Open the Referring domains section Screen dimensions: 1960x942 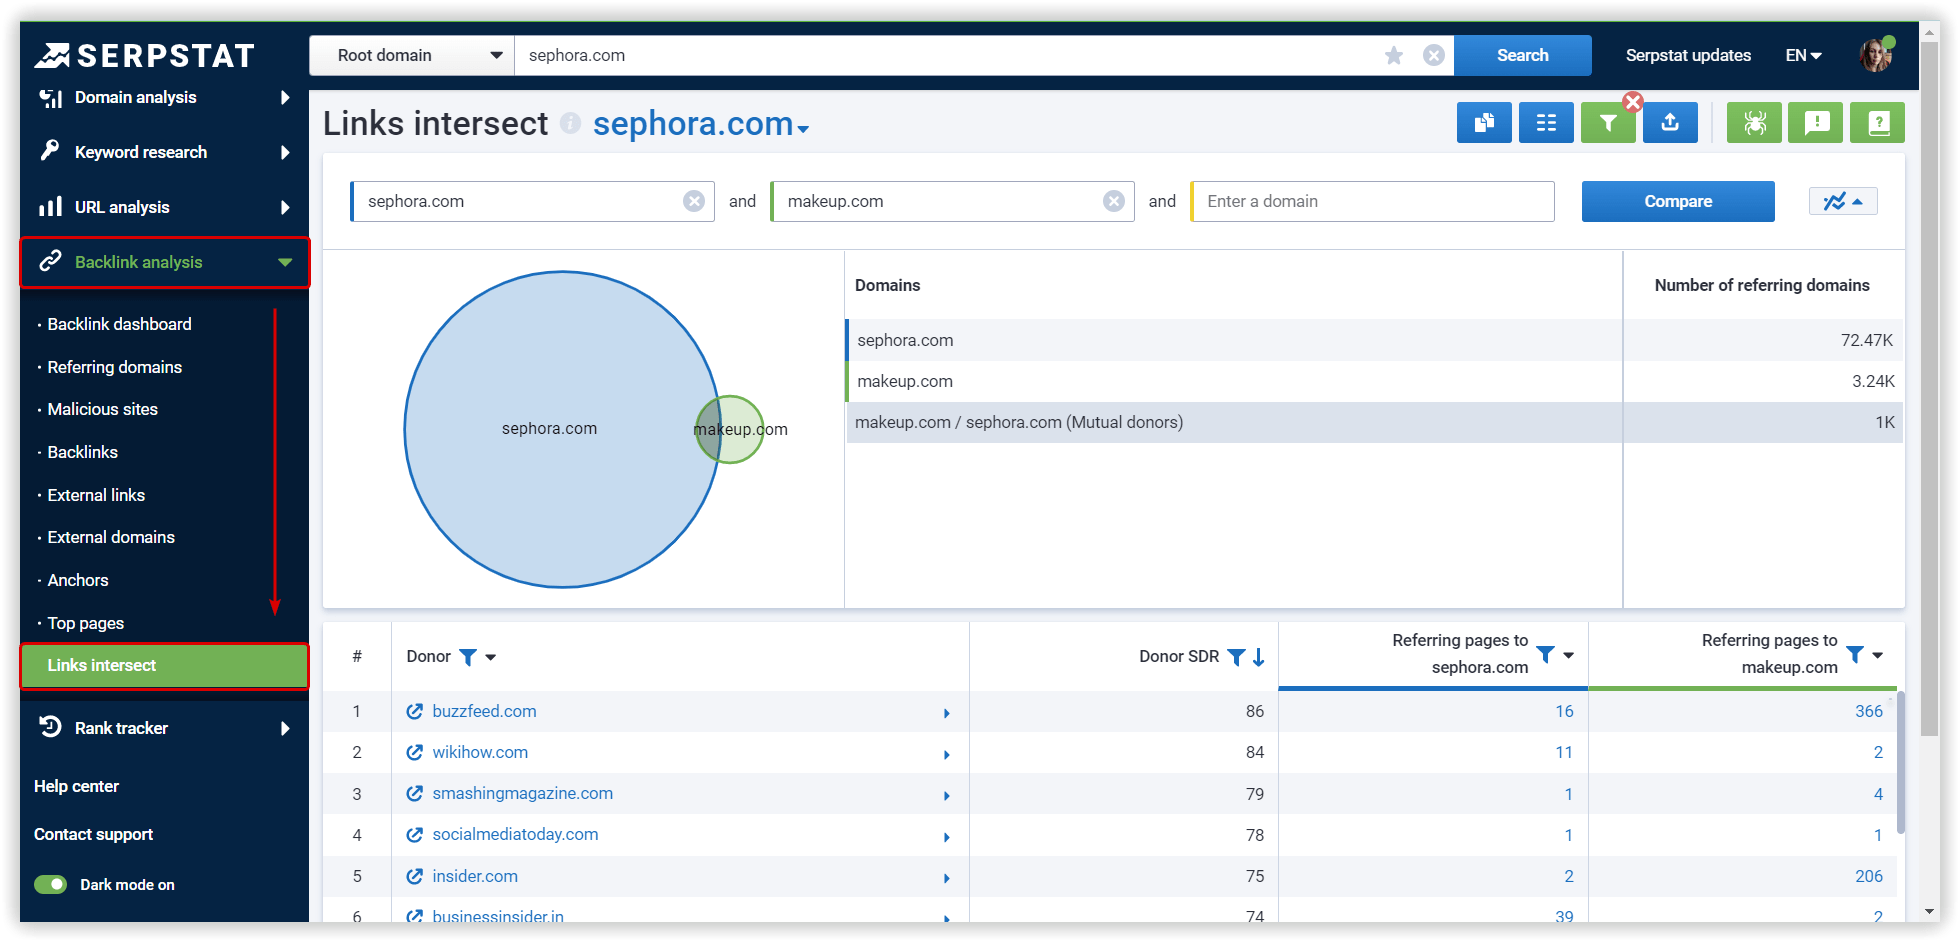114,367
